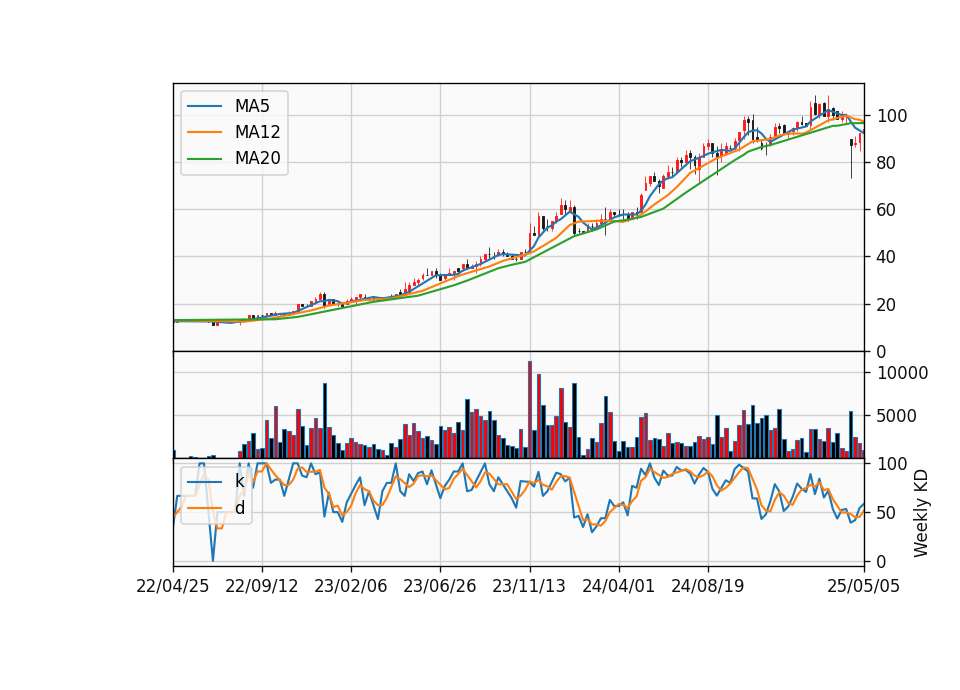Click the 24/08/19 date axis label

[x=708, y=586]
